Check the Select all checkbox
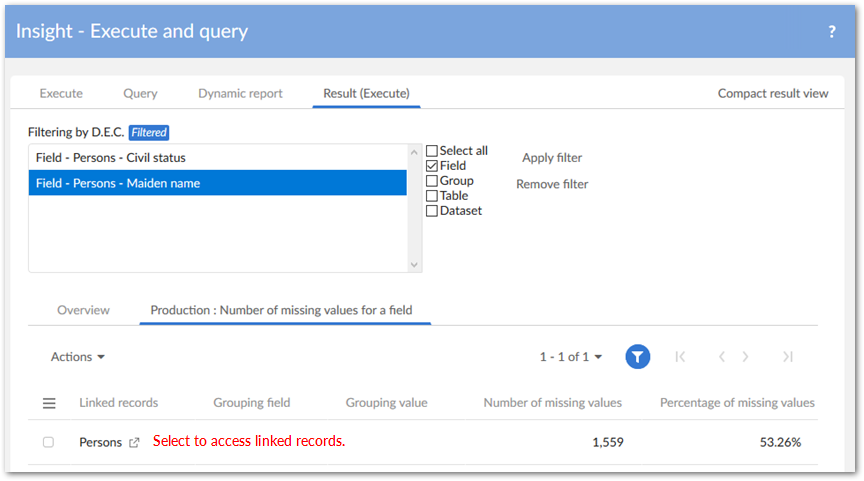 tap(432, 151)
